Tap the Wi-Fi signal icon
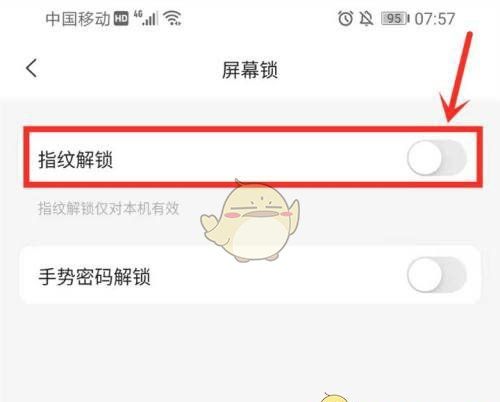The height and width of the screenshot is (402, 500). pos(173,18)
